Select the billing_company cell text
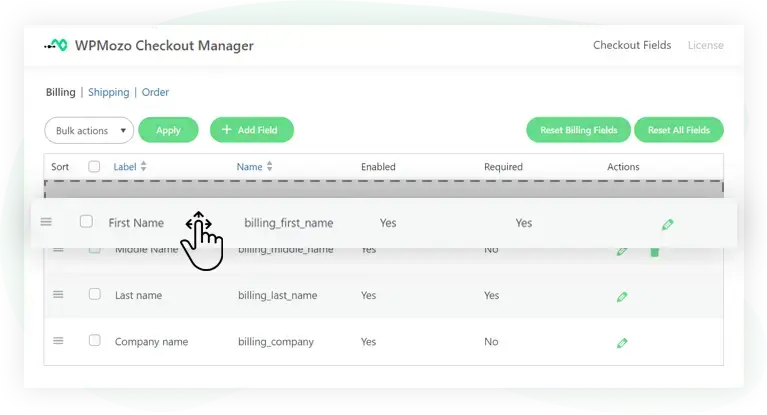The image size is (767, 415). pyautogui.click(x=276, y=342)
